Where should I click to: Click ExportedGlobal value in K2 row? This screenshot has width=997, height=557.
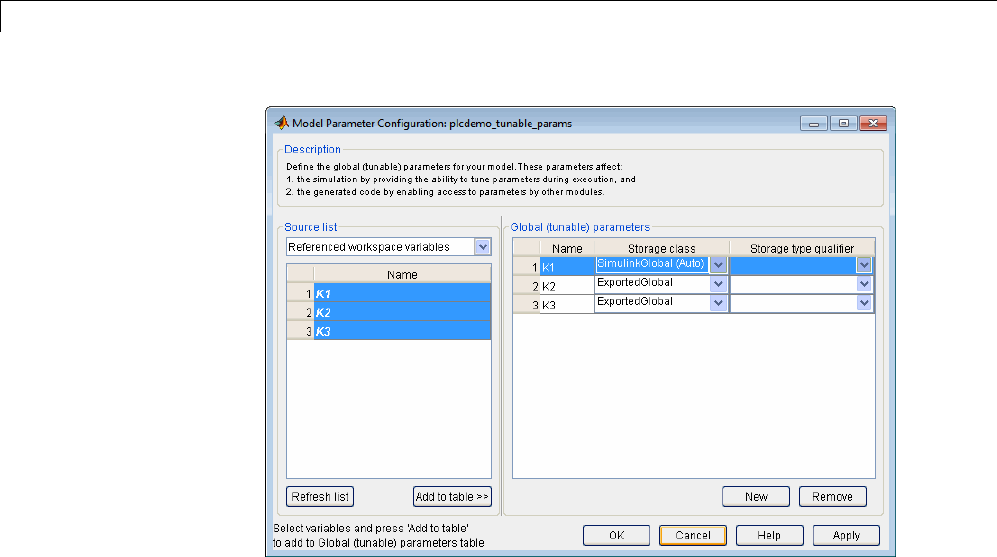pos(635,282)
